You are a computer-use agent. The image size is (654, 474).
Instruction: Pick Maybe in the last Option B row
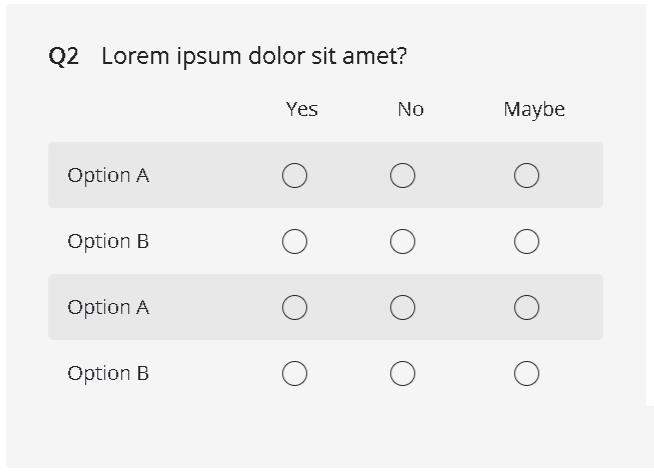(527, 374)
